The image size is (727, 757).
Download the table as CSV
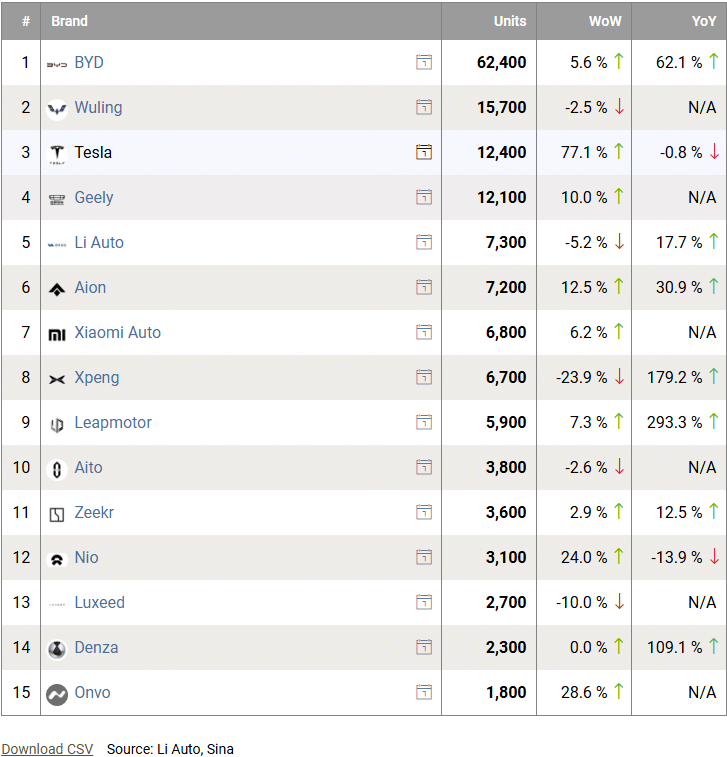pyautogui.click(x=47, y=749)
